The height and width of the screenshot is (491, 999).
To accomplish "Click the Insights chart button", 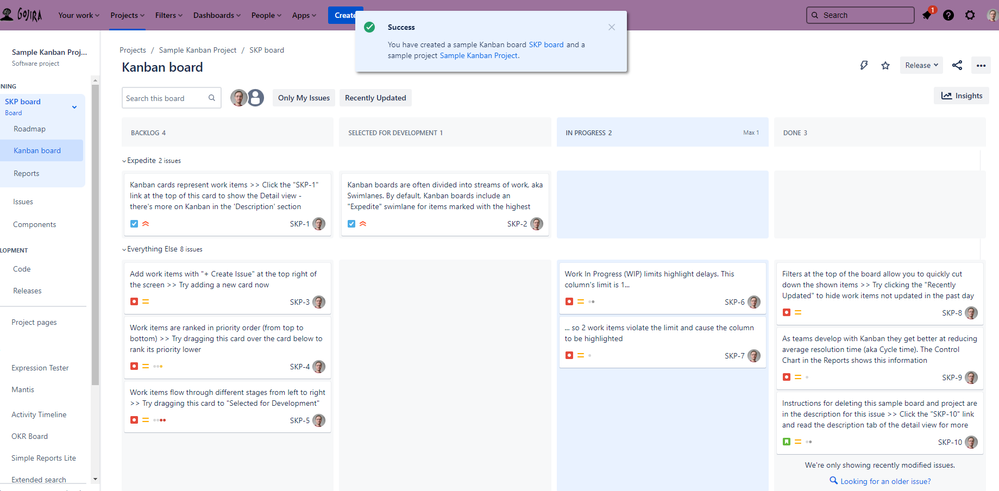I will (961, 96).
